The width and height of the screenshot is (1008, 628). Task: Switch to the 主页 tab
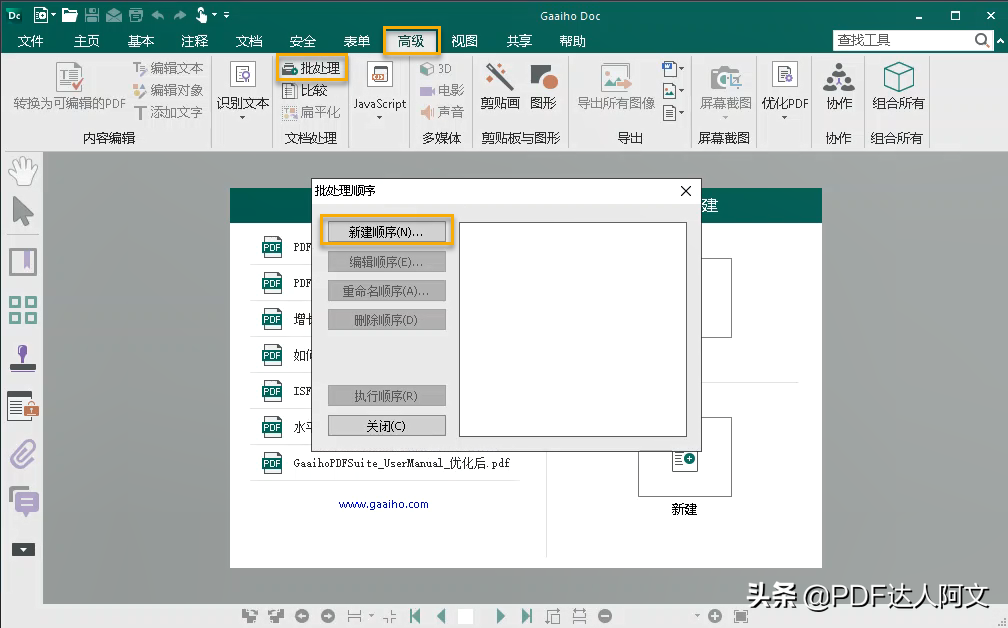[86, 41]
